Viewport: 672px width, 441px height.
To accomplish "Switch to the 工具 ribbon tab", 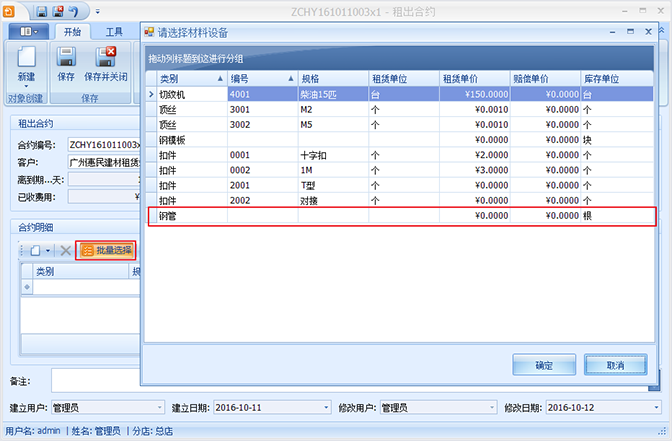I will (x=115, y=32).
